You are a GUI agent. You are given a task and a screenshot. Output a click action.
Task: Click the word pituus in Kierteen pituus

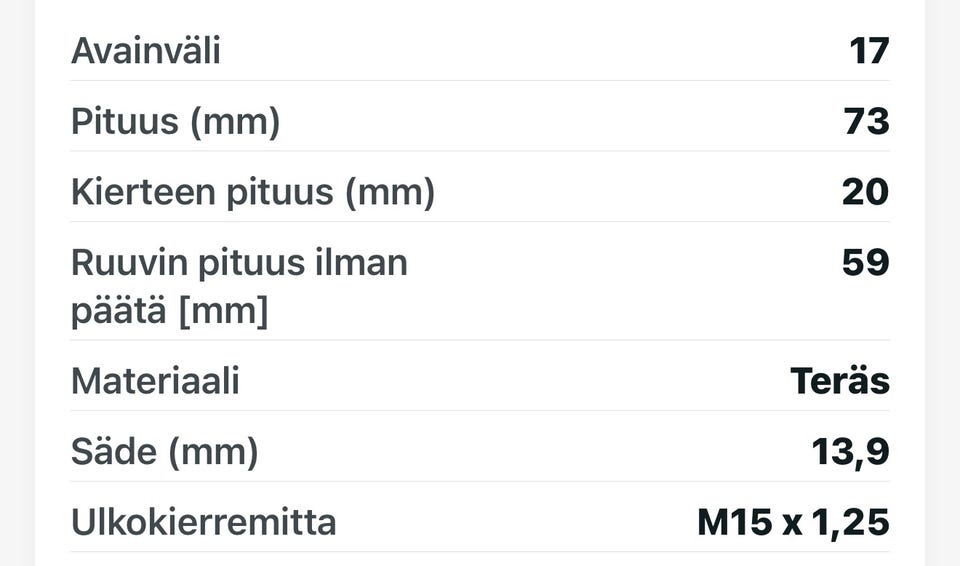[280, 192]
